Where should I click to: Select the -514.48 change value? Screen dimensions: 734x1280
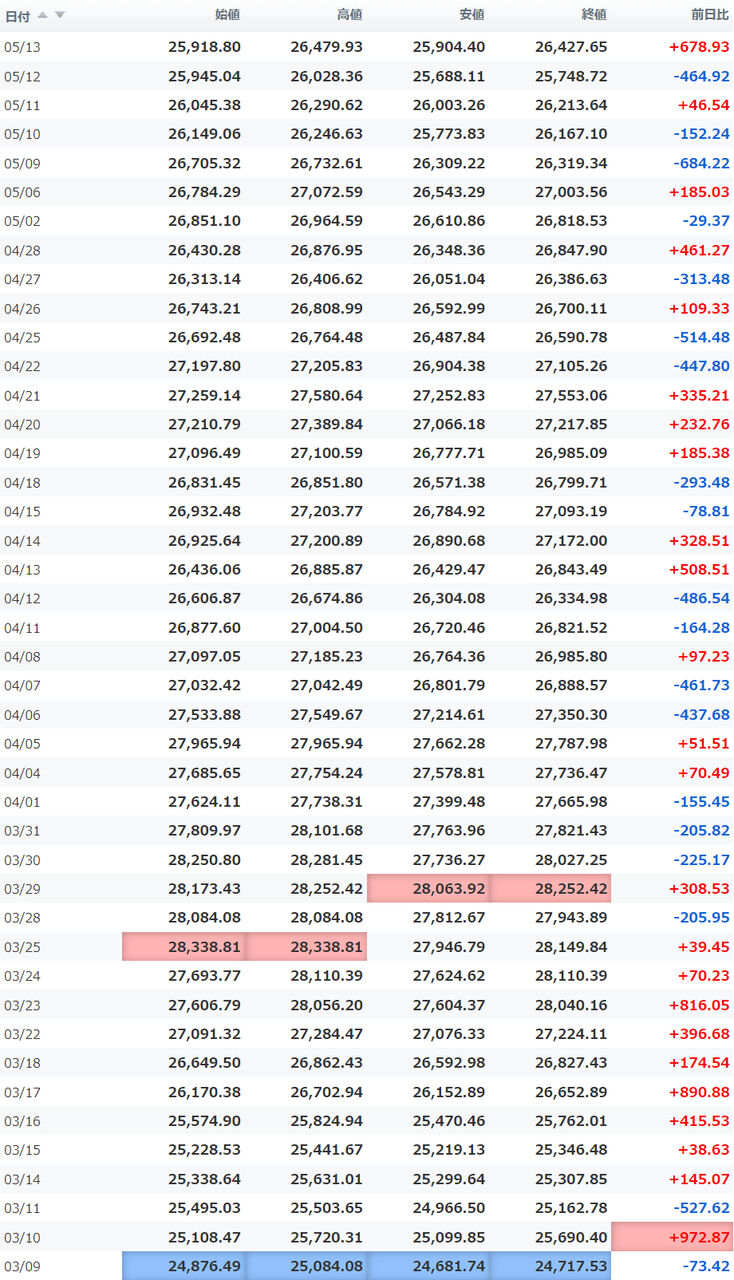(701, 337)
